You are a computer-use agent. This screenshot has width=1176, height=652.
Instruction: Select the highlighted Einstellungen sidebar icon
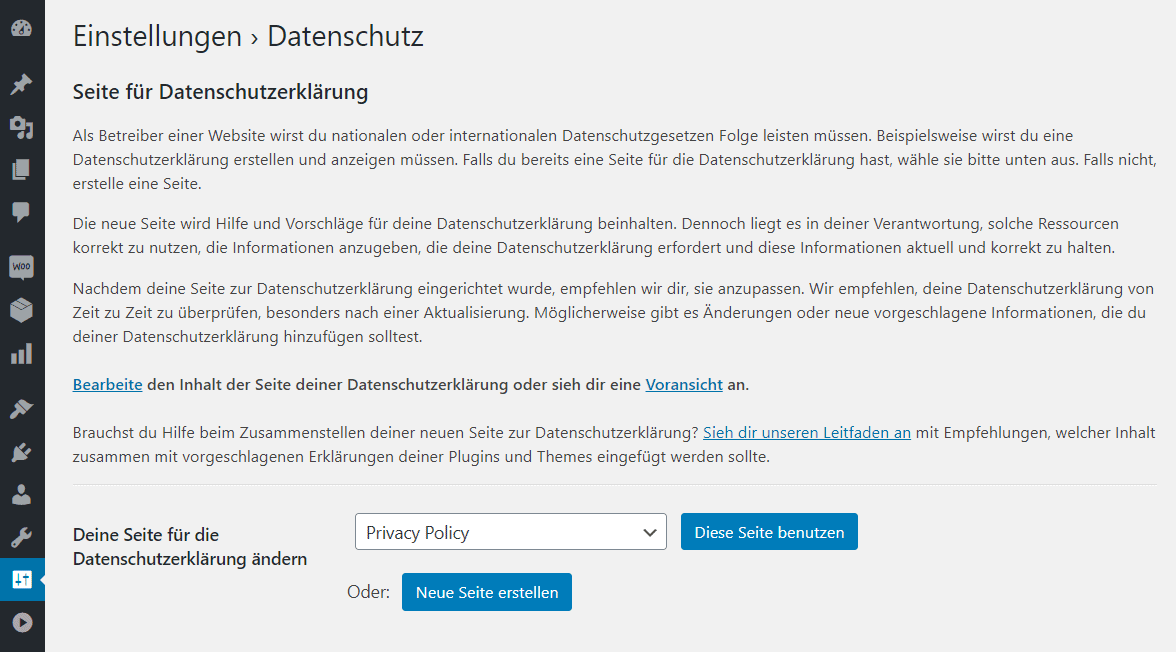[20, 579]
